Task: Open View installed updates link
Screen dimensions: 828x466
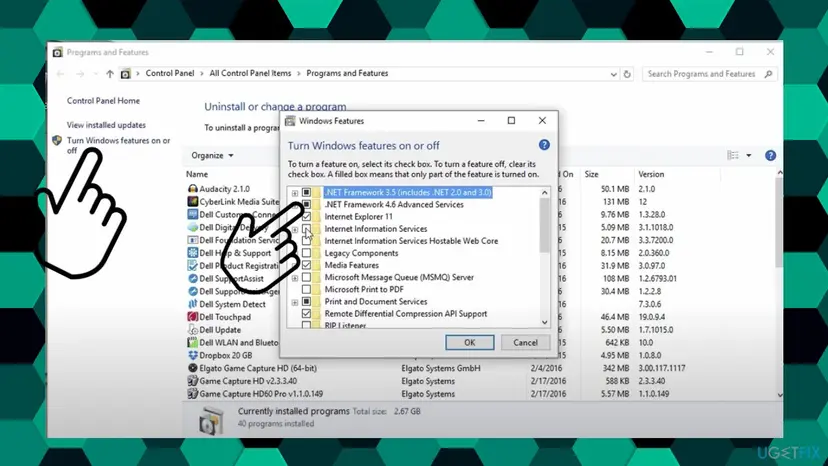Action: click(106, 125)
